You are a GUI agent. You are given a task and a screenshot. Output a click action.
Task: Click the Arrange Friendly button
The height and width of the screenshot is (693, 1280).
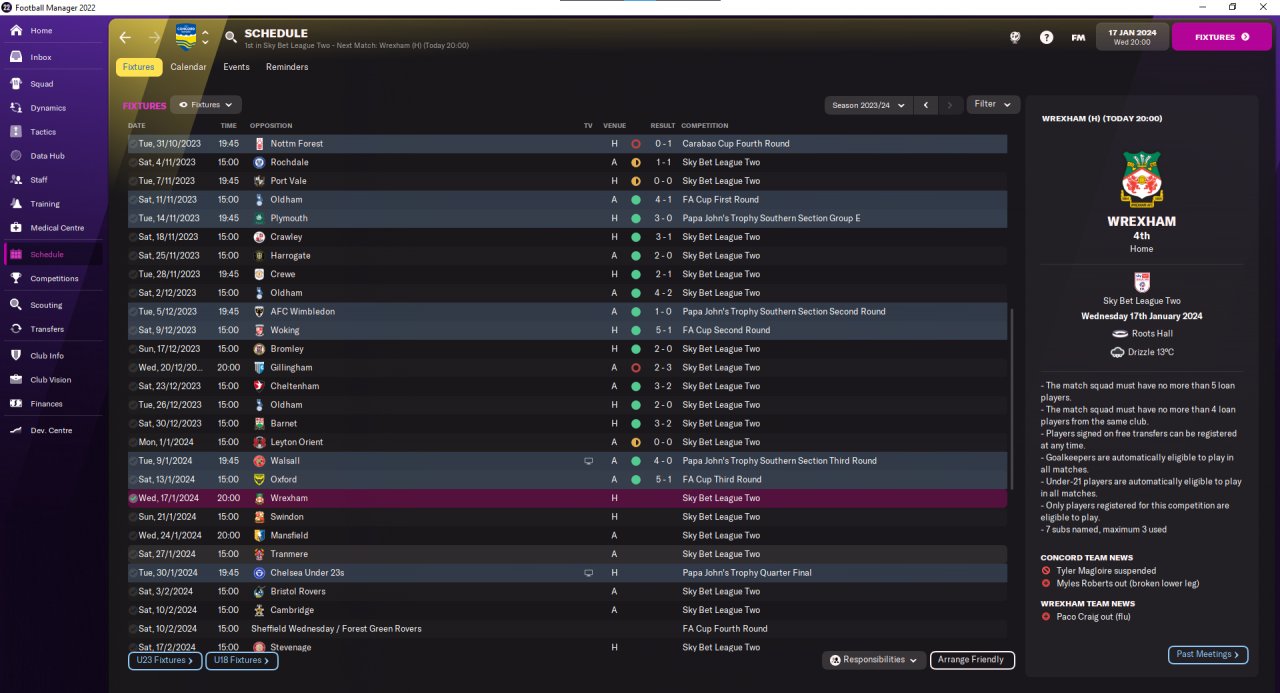(972, 660)
